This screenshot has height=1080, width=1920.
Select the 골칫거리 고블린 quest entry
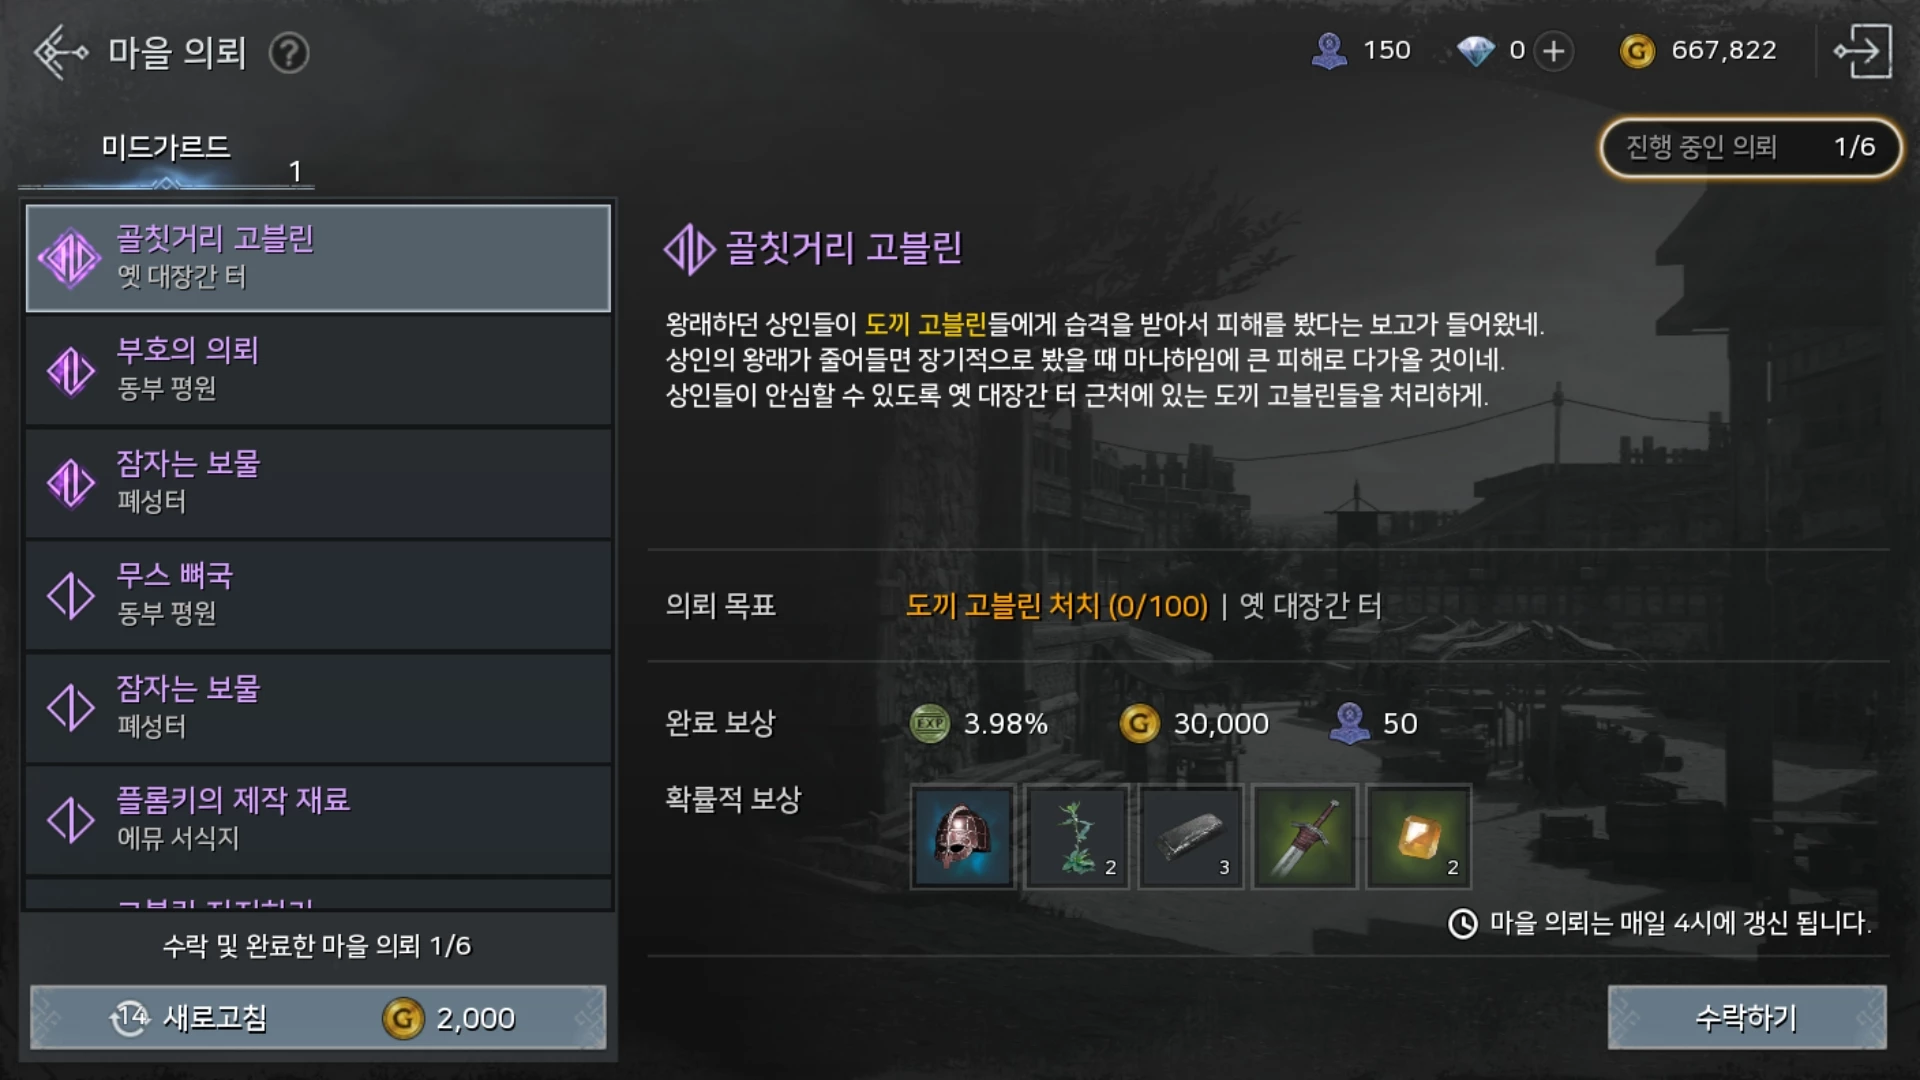[x=318, y=258]
